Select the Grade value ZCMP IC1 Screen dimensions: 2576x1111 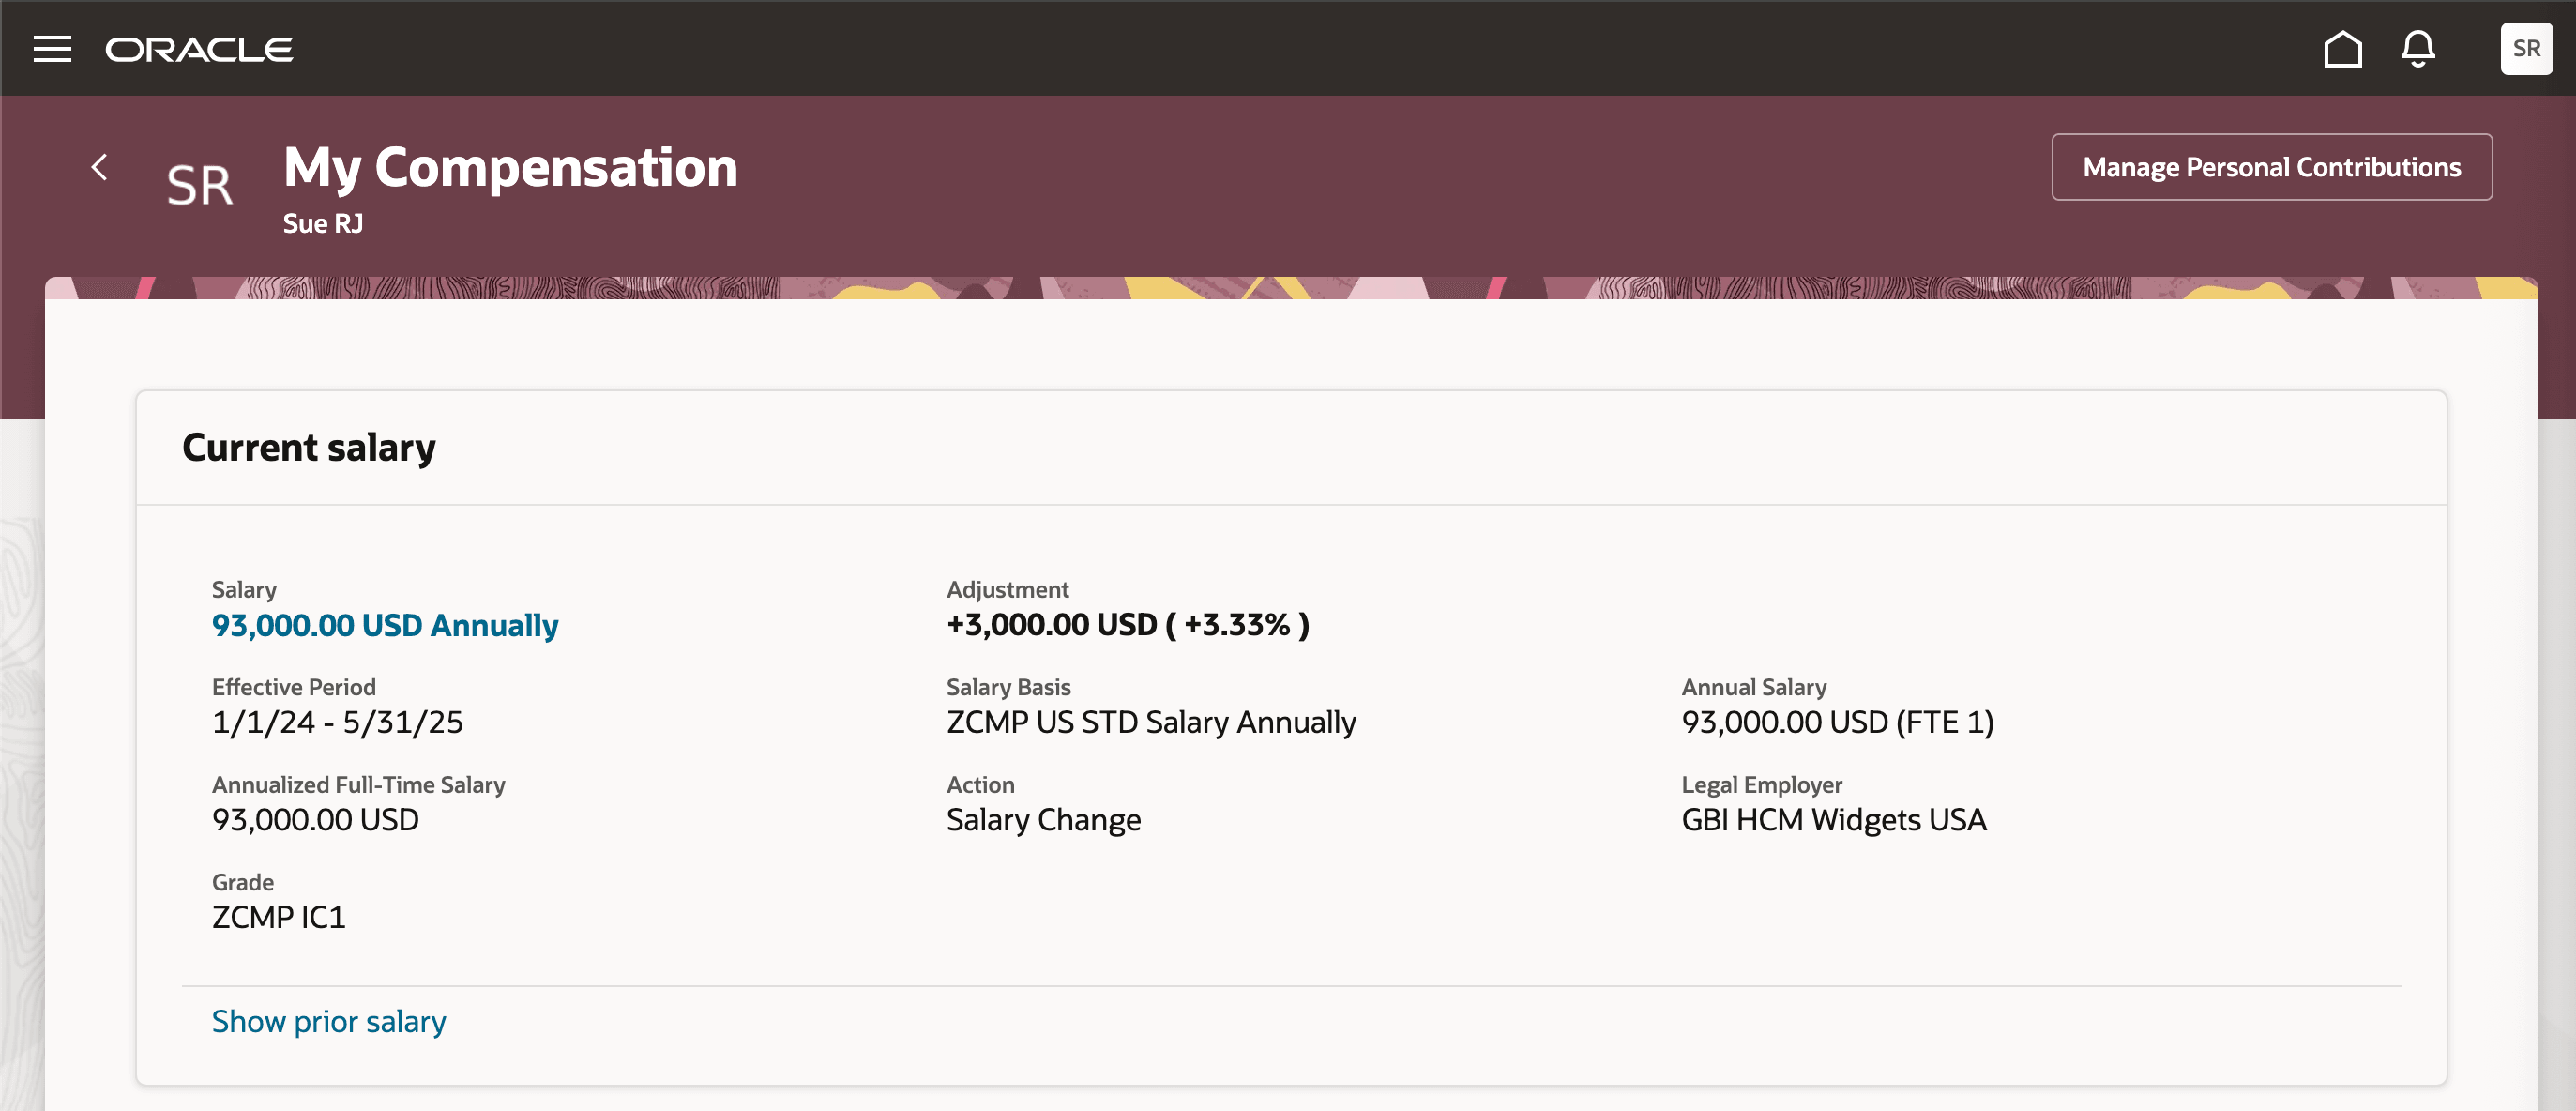coord(278,917)
